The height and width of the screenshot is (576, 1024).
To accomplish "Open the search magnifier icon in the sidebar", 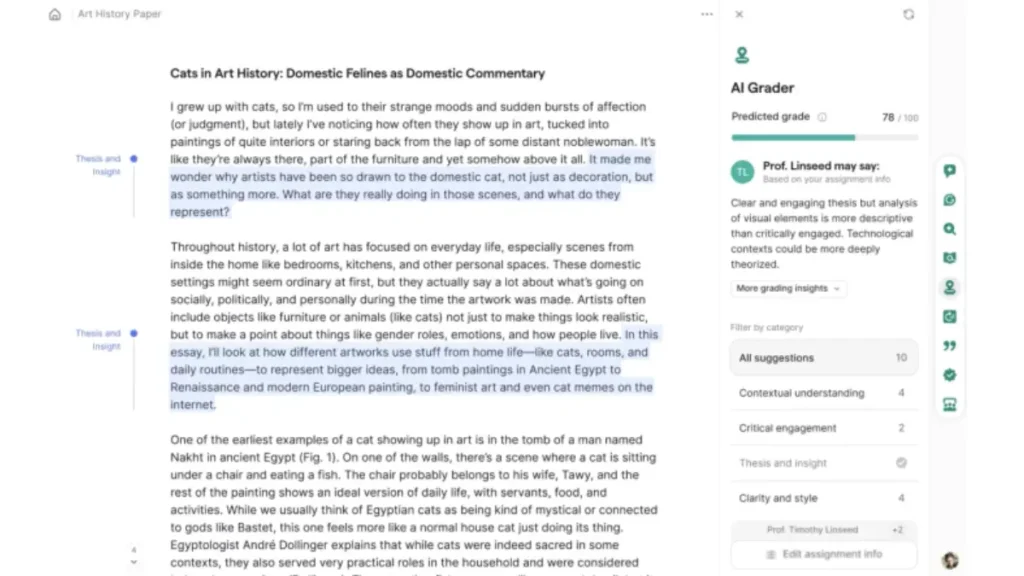I will pos(950,228).
